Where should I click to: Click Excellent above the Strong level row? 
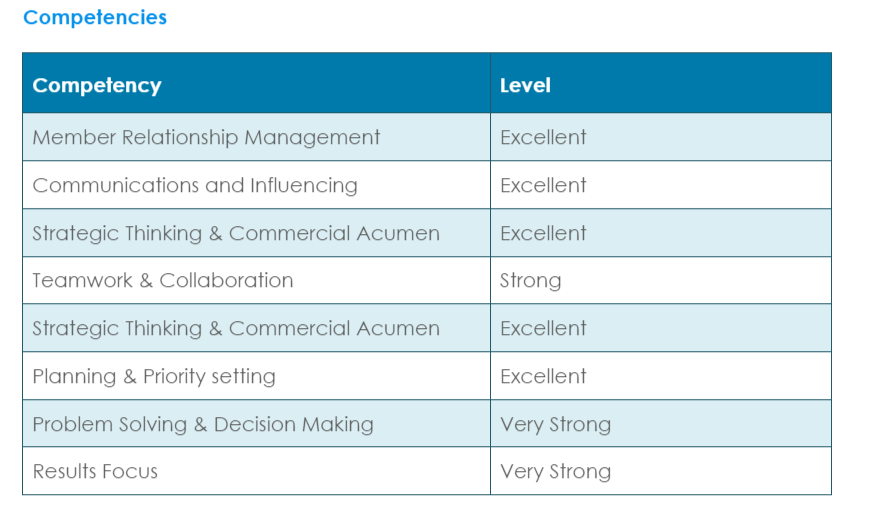click(x=543, y=233)
